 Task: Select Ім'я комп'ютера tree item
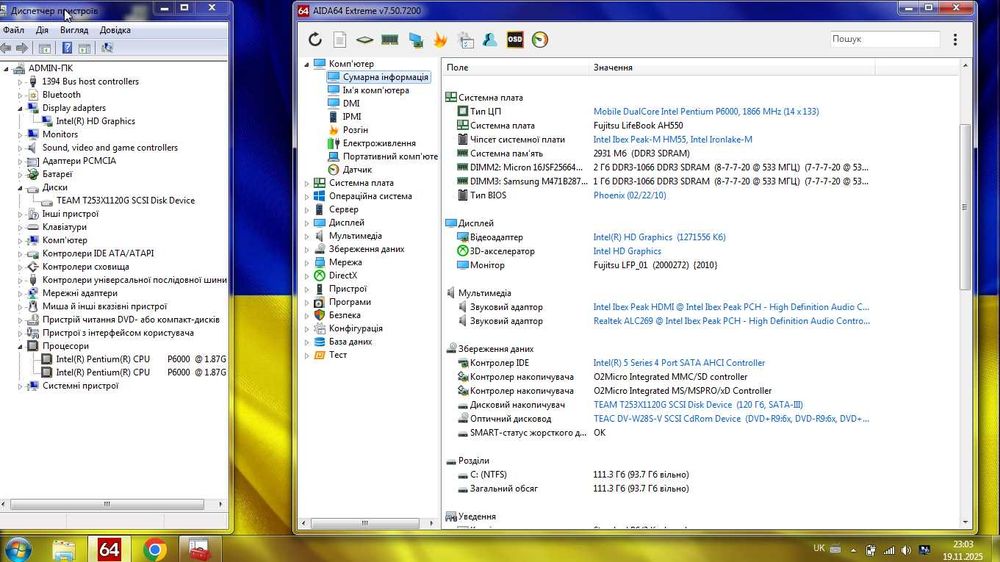point(376,91)
